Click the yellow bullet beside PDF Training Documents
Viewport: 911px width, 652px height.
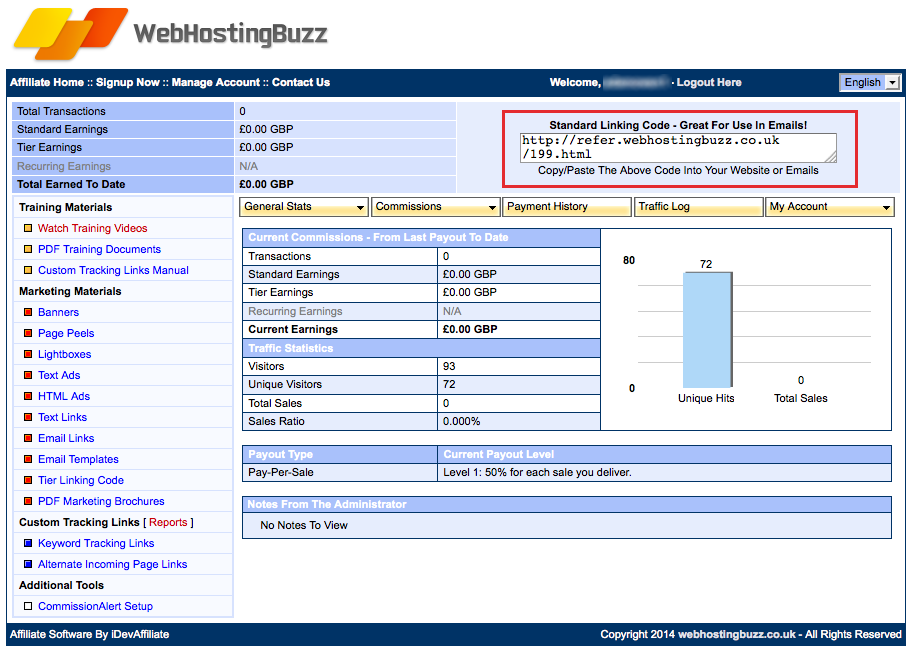pos(28,249)
